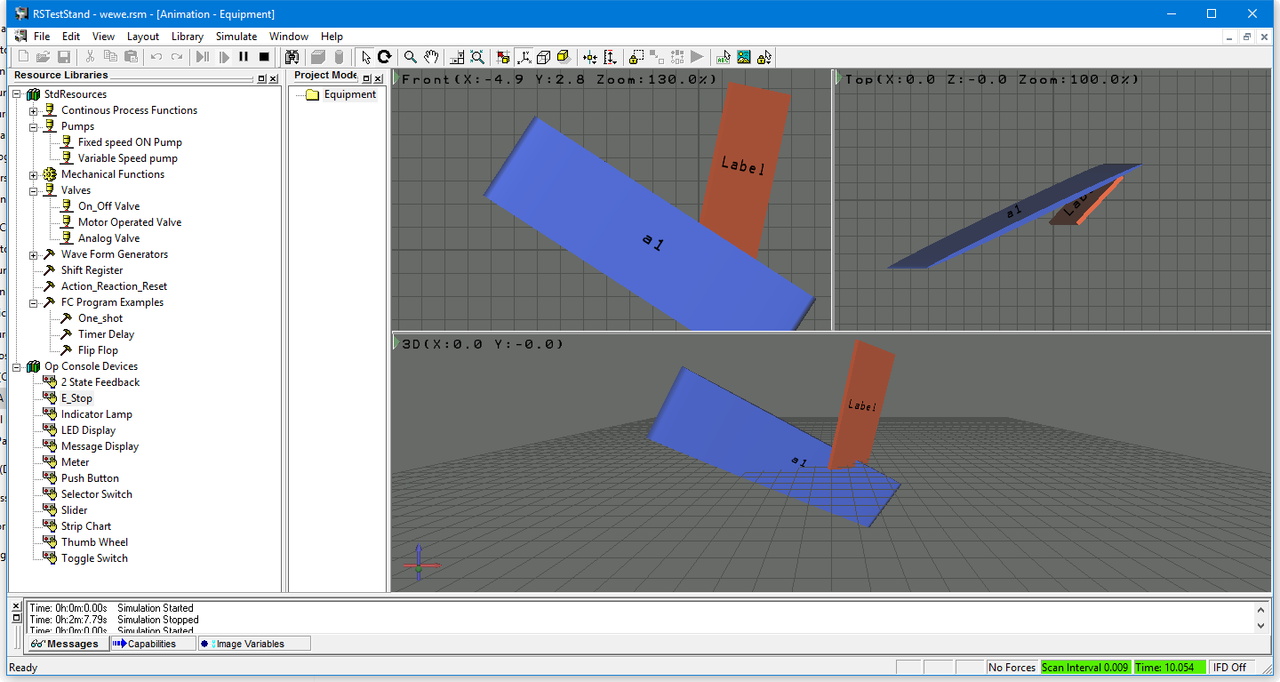Click the horizontal align tool icon
1280x682 pixels.
(x=590, y=57)
